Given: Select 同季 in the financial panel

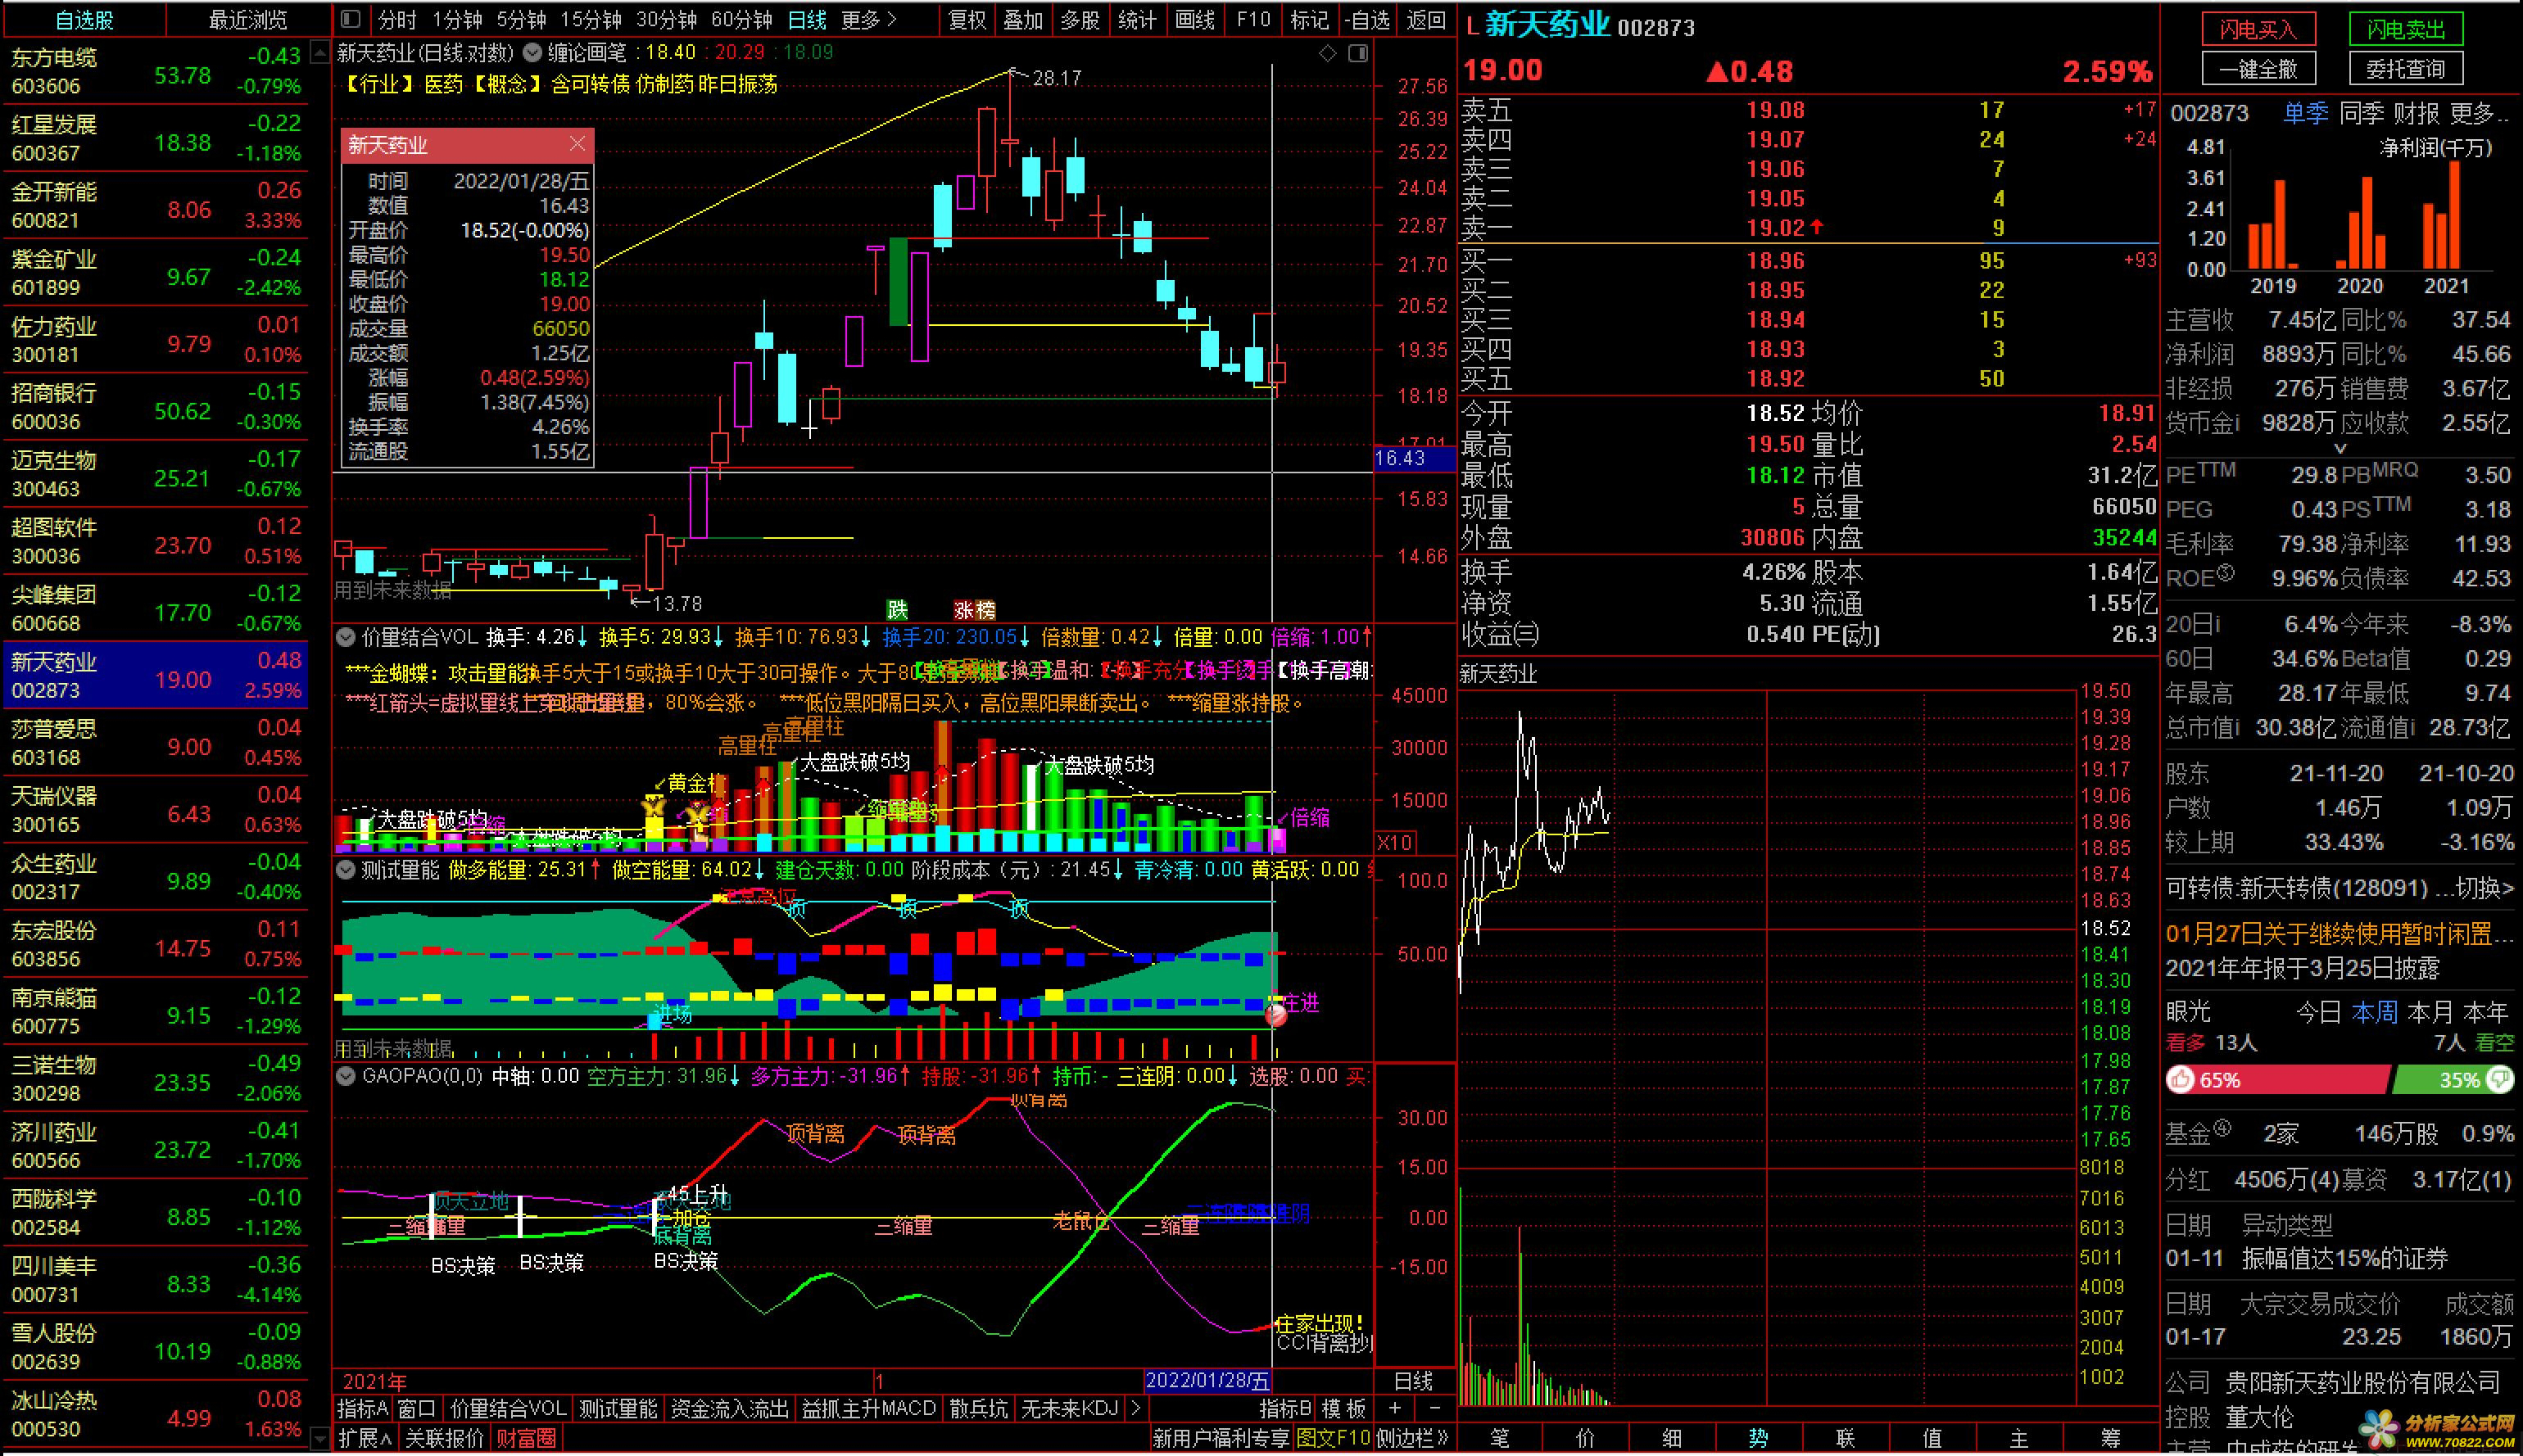Looking at the screenshot, I should click(2362, 114).
